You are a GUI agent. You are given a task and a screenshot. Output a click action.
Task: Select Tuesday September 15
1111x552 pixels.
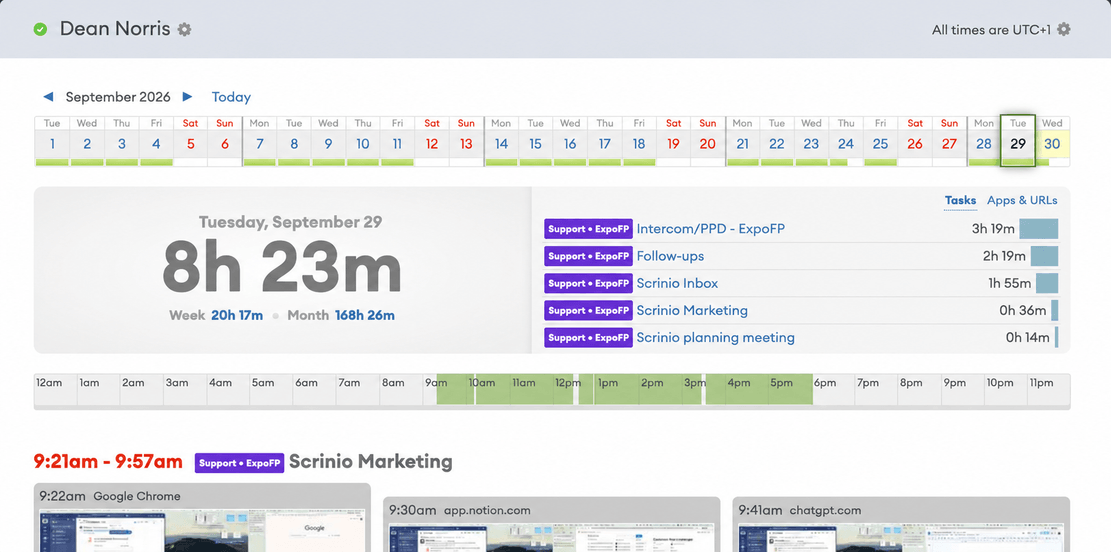coord(536,141)
